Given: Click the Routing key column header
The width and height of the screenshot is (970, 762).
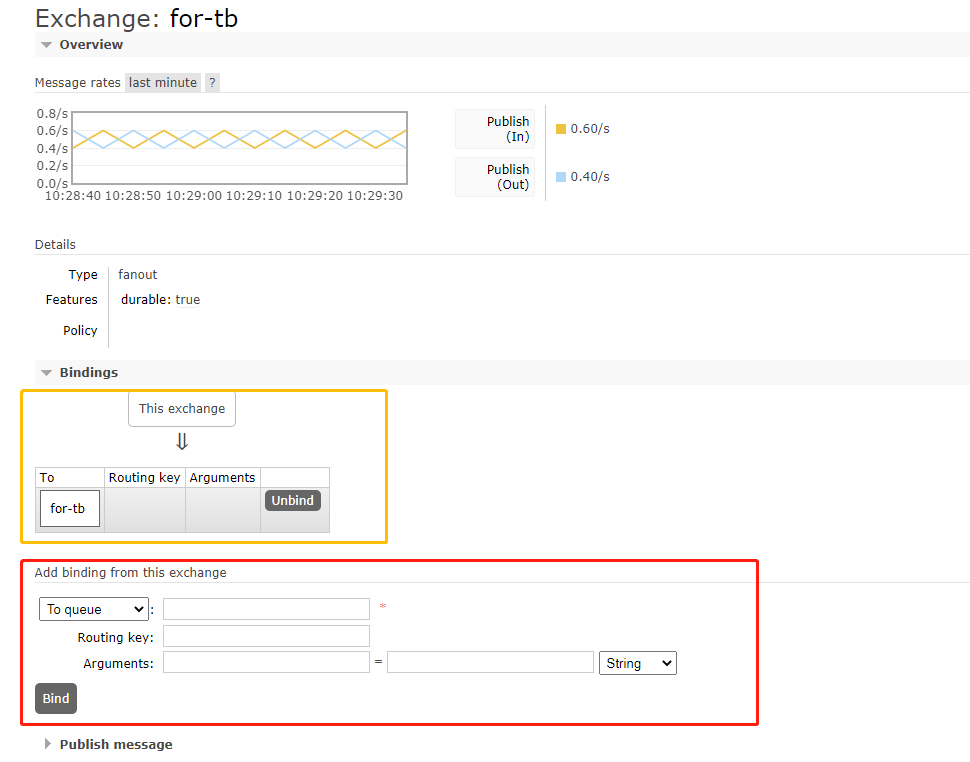Looking at the screenshot, I should tap(145, 477).
